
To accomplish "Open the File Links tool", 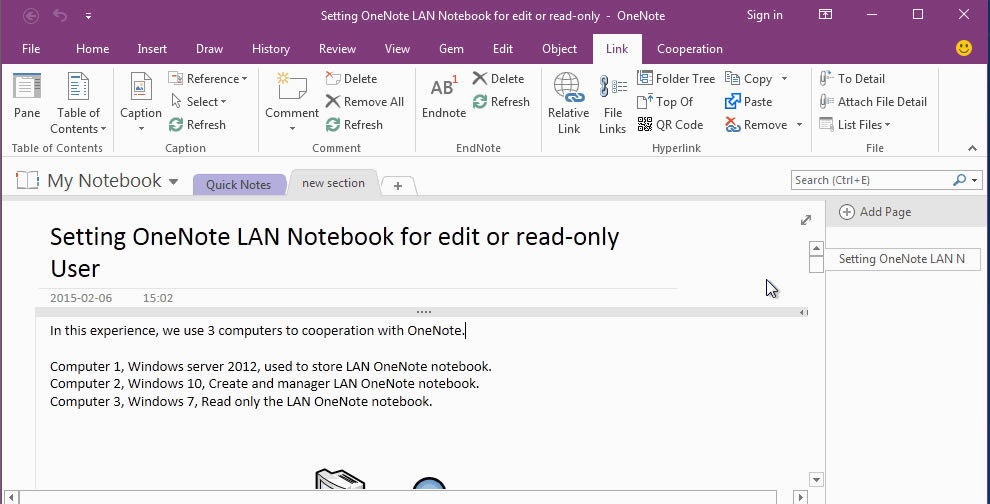I will point(612,103).
